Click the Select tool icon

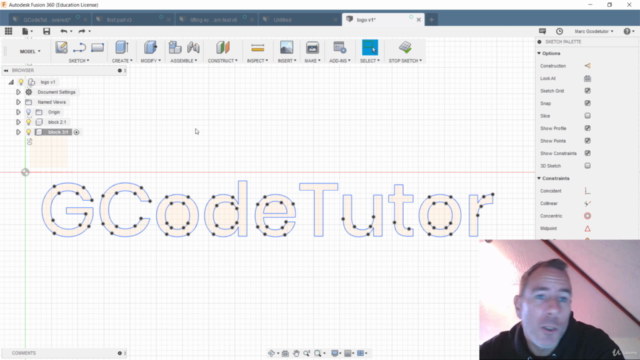click(x=370, y=47)
